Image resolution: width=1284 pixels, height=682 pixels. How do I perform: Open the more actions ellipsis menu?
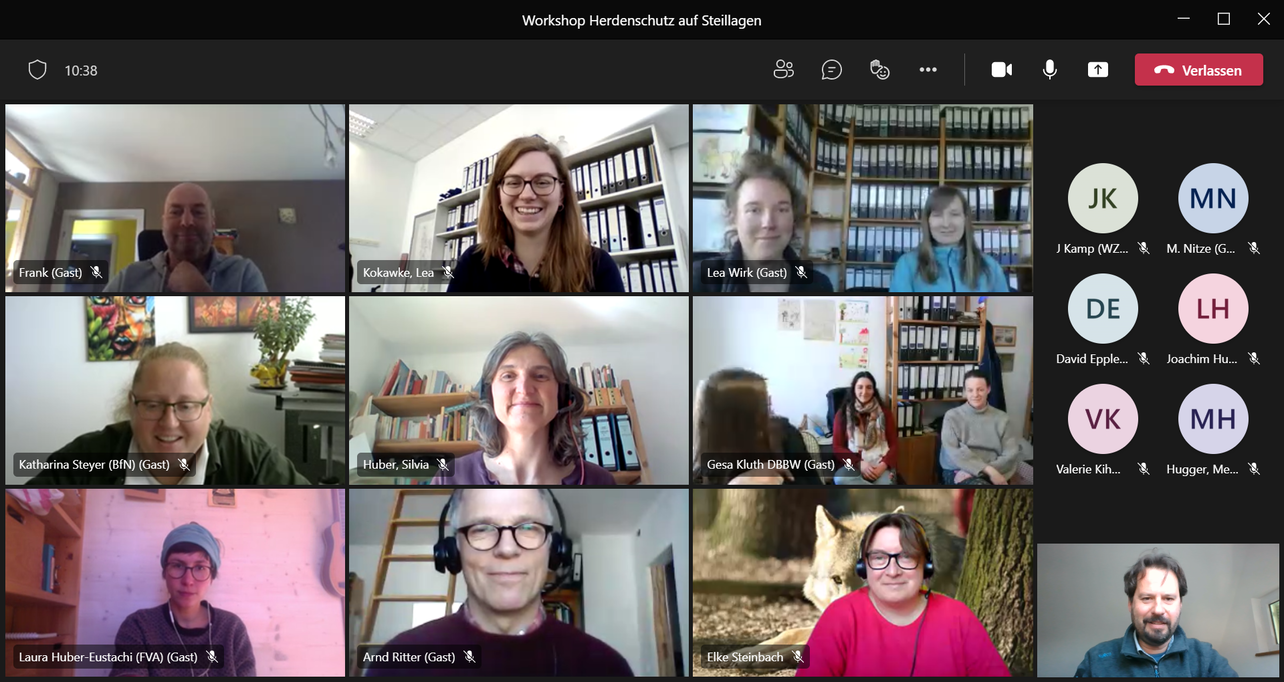[928, 70]
